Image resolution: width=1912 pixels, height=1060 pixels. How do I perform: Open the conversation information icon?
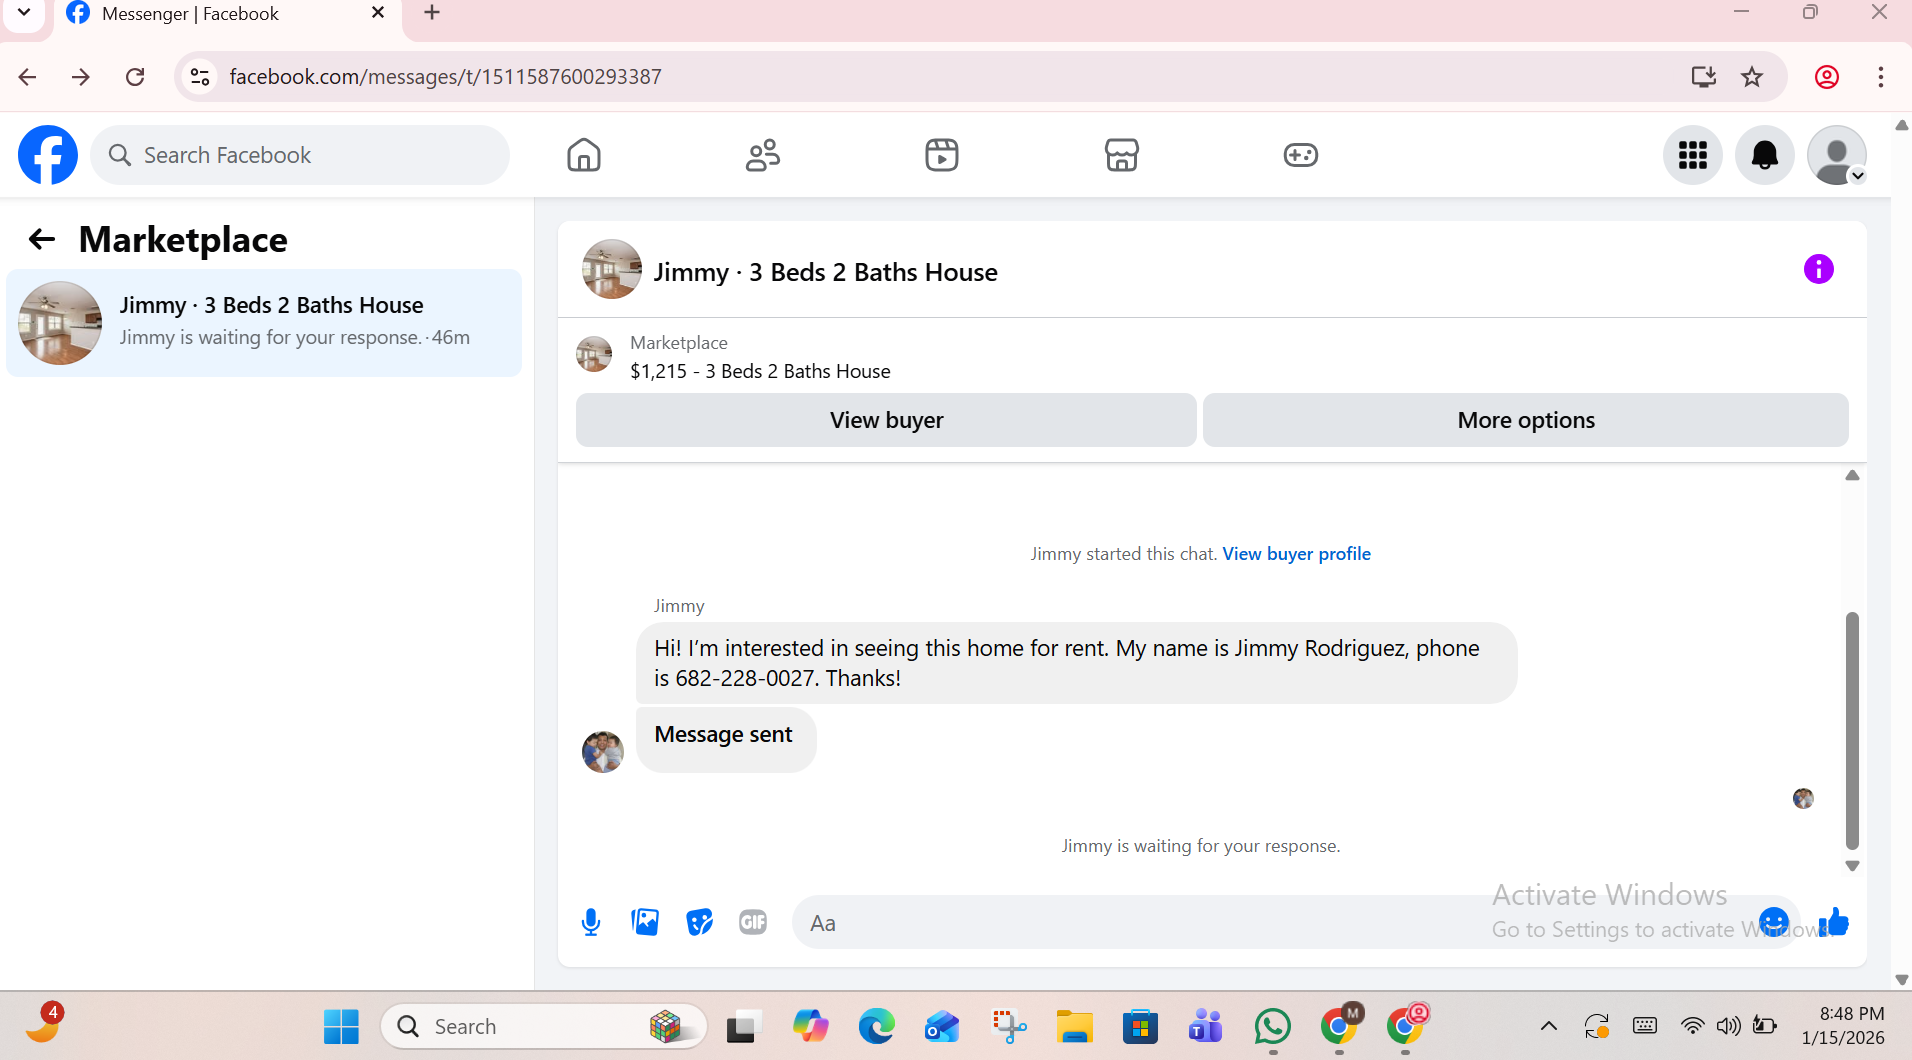[1818, 269]
